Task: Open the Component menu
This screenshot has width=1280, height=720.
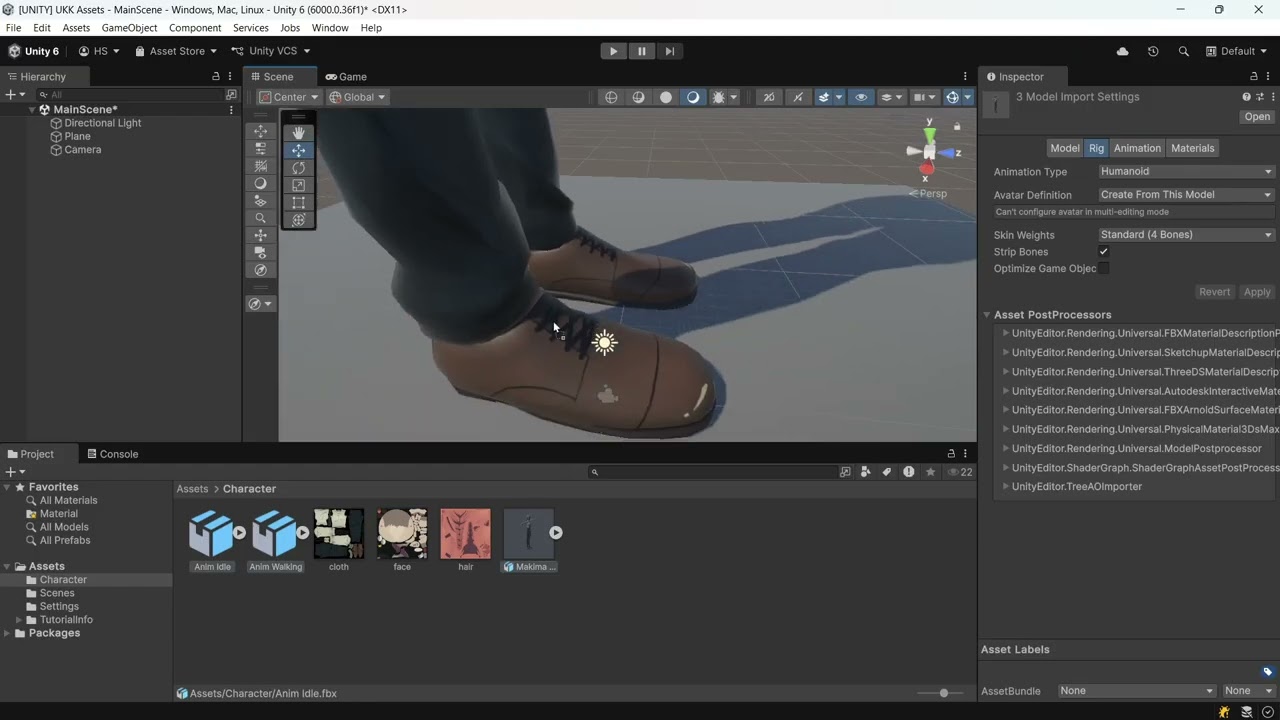Action: 195,28
